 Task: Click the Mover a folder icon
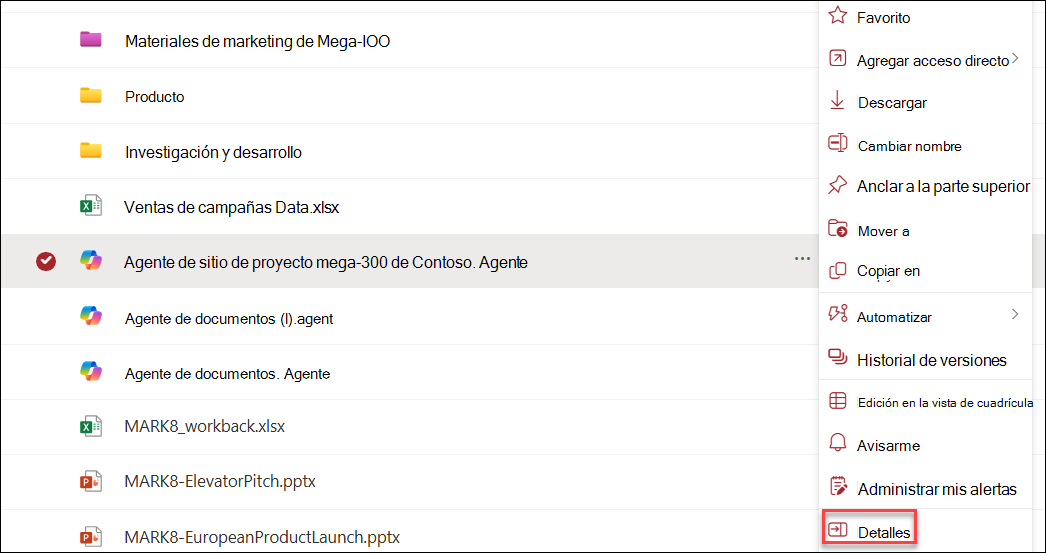pyautogui.click(x=838, y=230)
